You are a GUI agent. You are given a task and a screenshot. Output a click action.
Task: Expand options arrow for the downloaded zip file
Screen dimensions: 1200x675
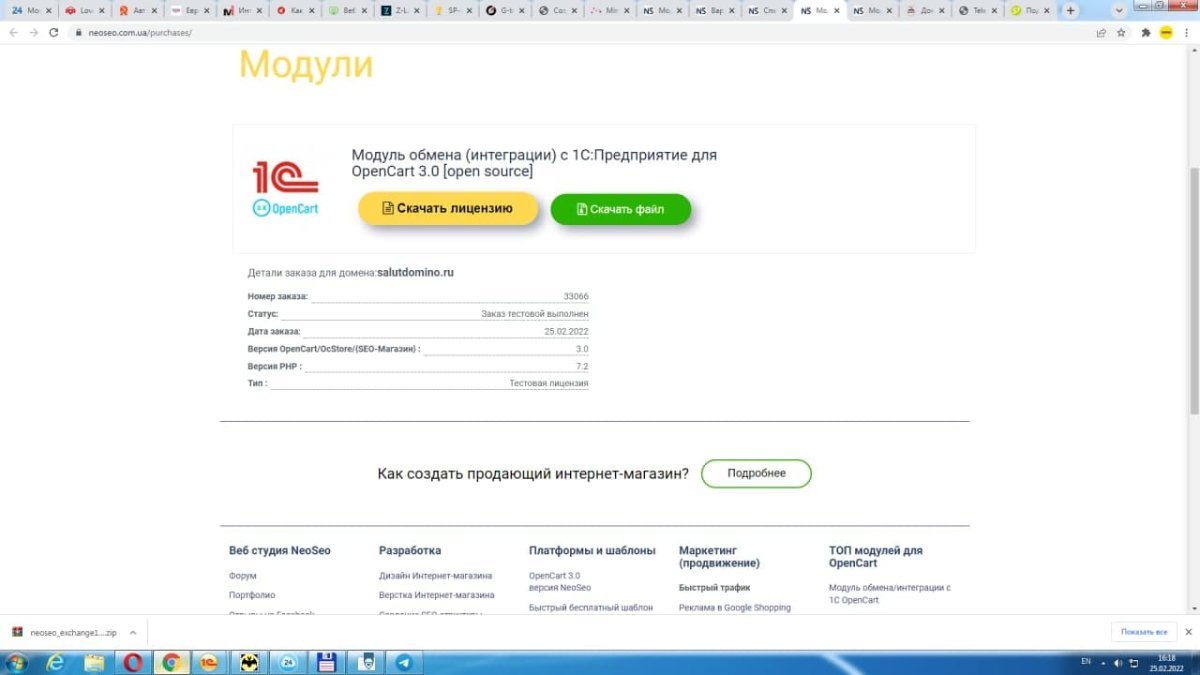tap(133, 633)
